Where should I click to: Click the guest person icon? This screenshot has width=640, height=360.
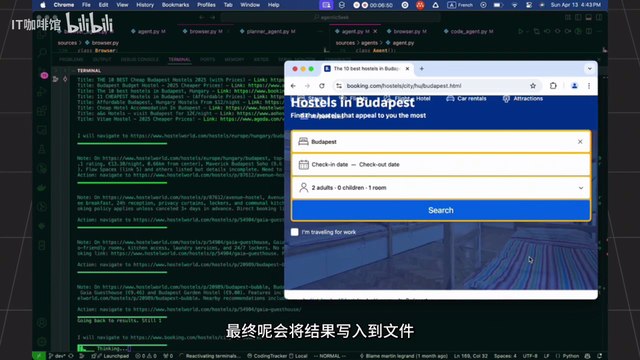pos(303,188)
